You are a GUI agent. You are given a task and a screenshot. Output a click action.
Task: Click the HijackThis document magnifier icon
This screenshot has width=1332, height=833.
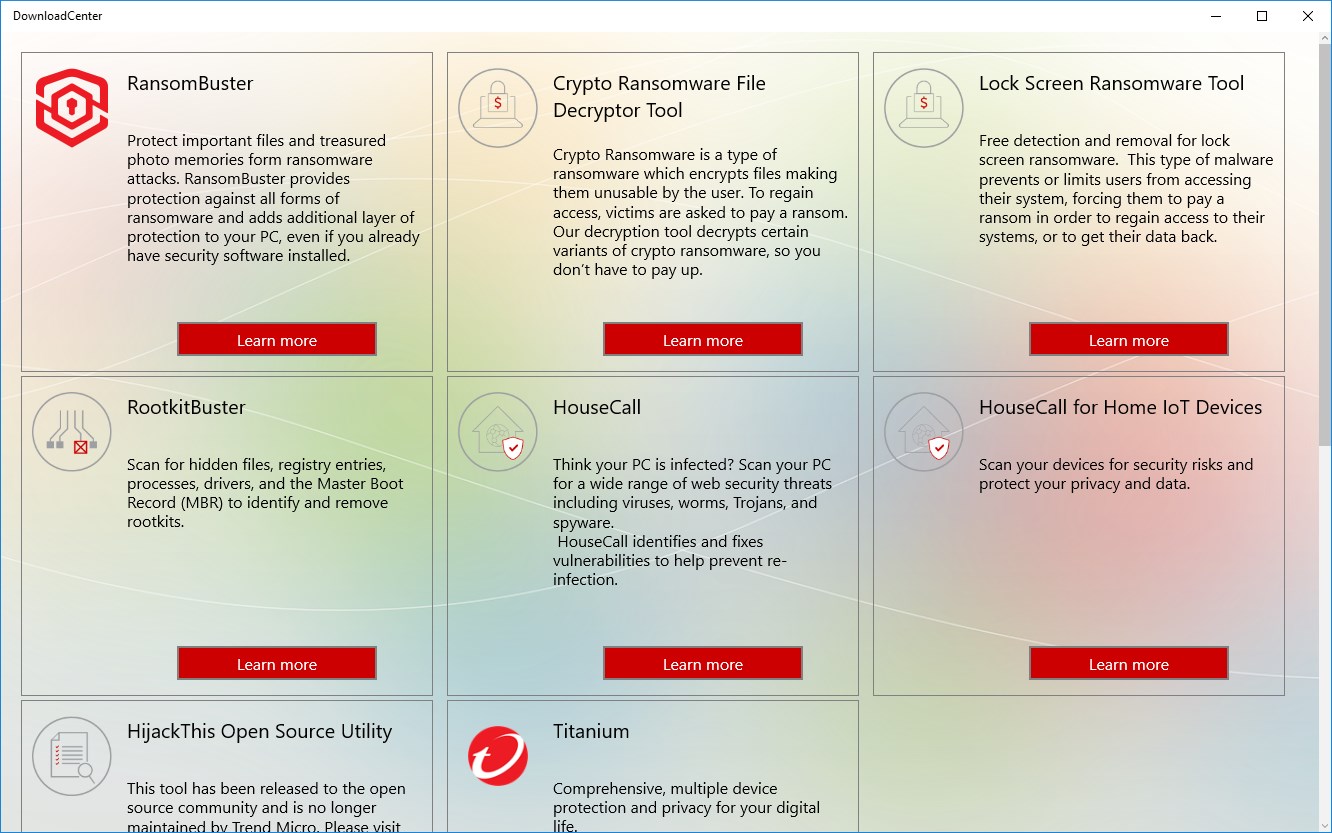[x=72, y=756]
